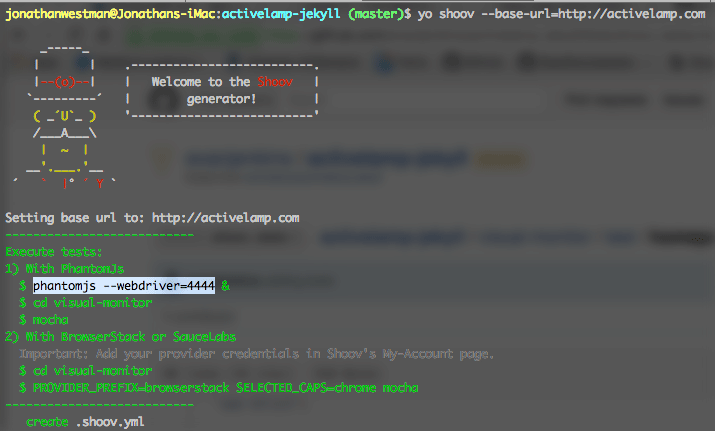
Task: Click the first '$ cd visual-monitor' line under PhantomJs
Action: [86, 303]
